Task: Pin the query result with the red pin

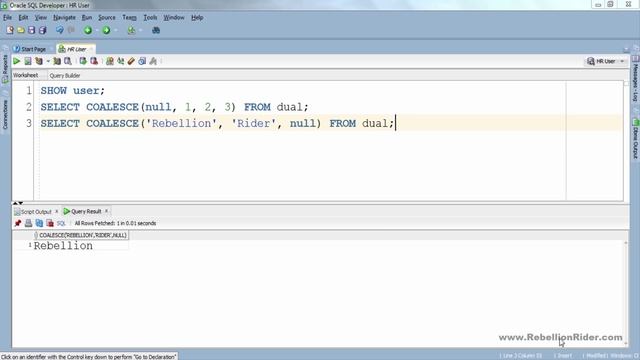Action: pyautogui.click(x=18, y=223)
